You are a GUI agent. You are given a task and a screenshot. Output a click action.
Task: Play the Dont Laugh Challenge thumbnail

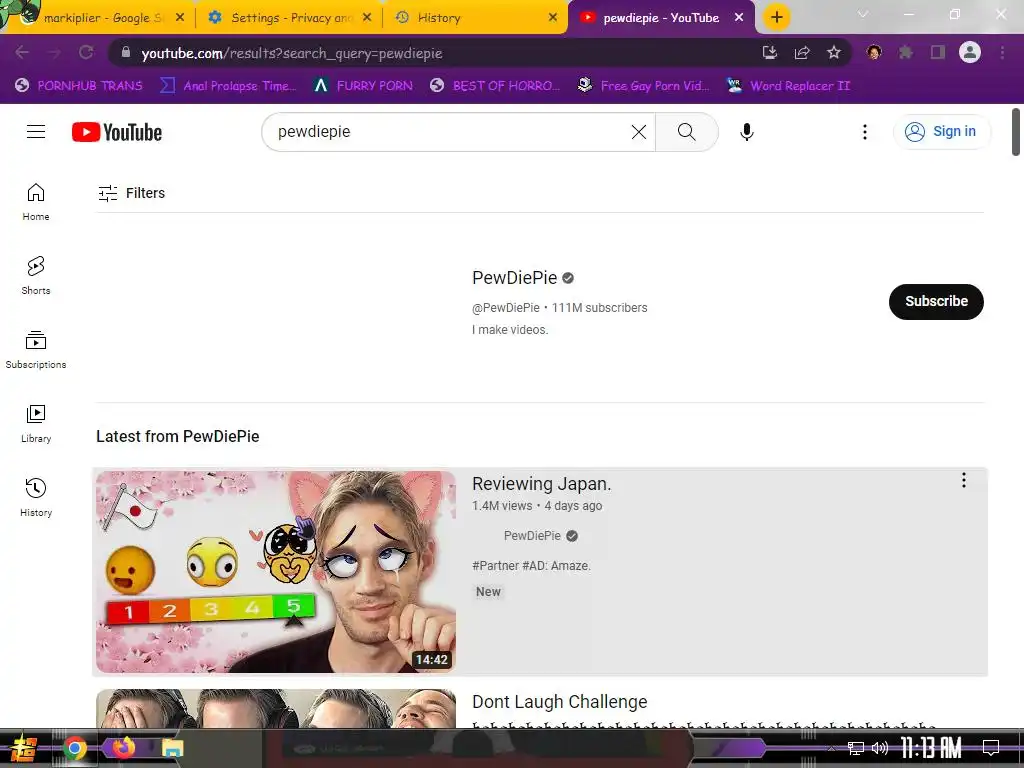pos(276,709)
